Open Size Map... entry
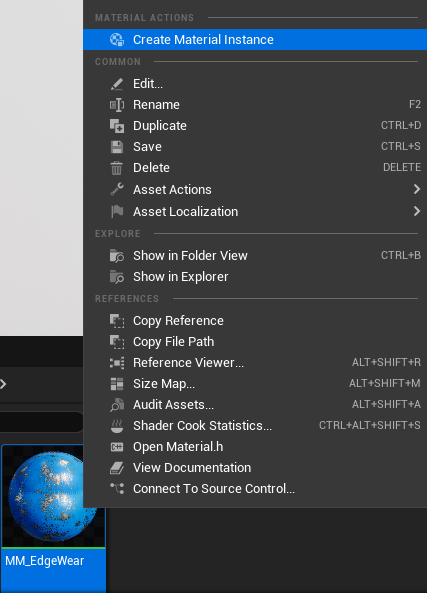Viewport: 427px width, 593px height. (255, 384)
